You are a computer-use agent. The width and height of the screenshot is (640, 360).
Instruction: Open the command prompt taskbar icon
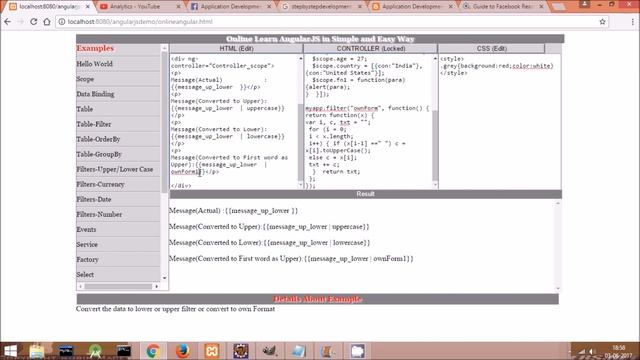pos(124,351)
